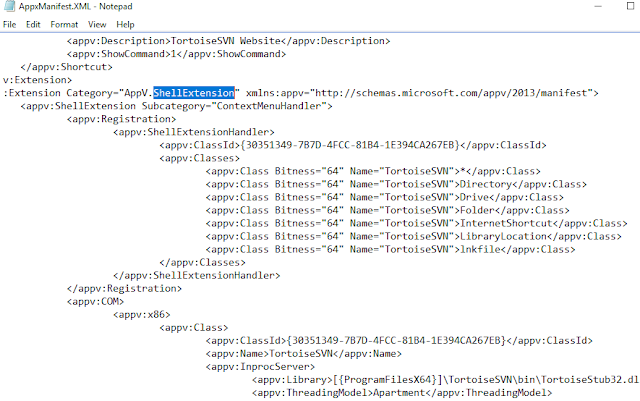Click the Class line containing Drive

point(384,198)
